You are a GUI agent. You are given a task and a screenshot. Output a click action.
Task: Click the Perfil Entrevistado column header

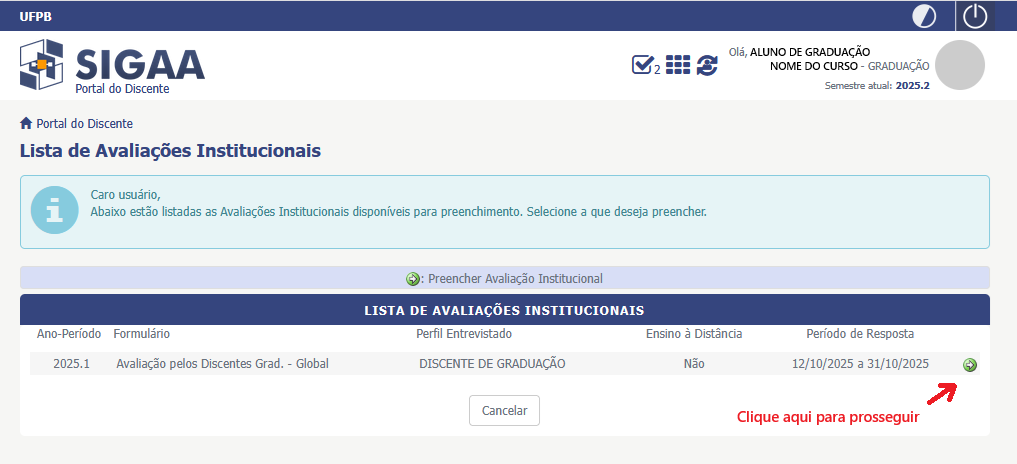[x=464, y=333]
